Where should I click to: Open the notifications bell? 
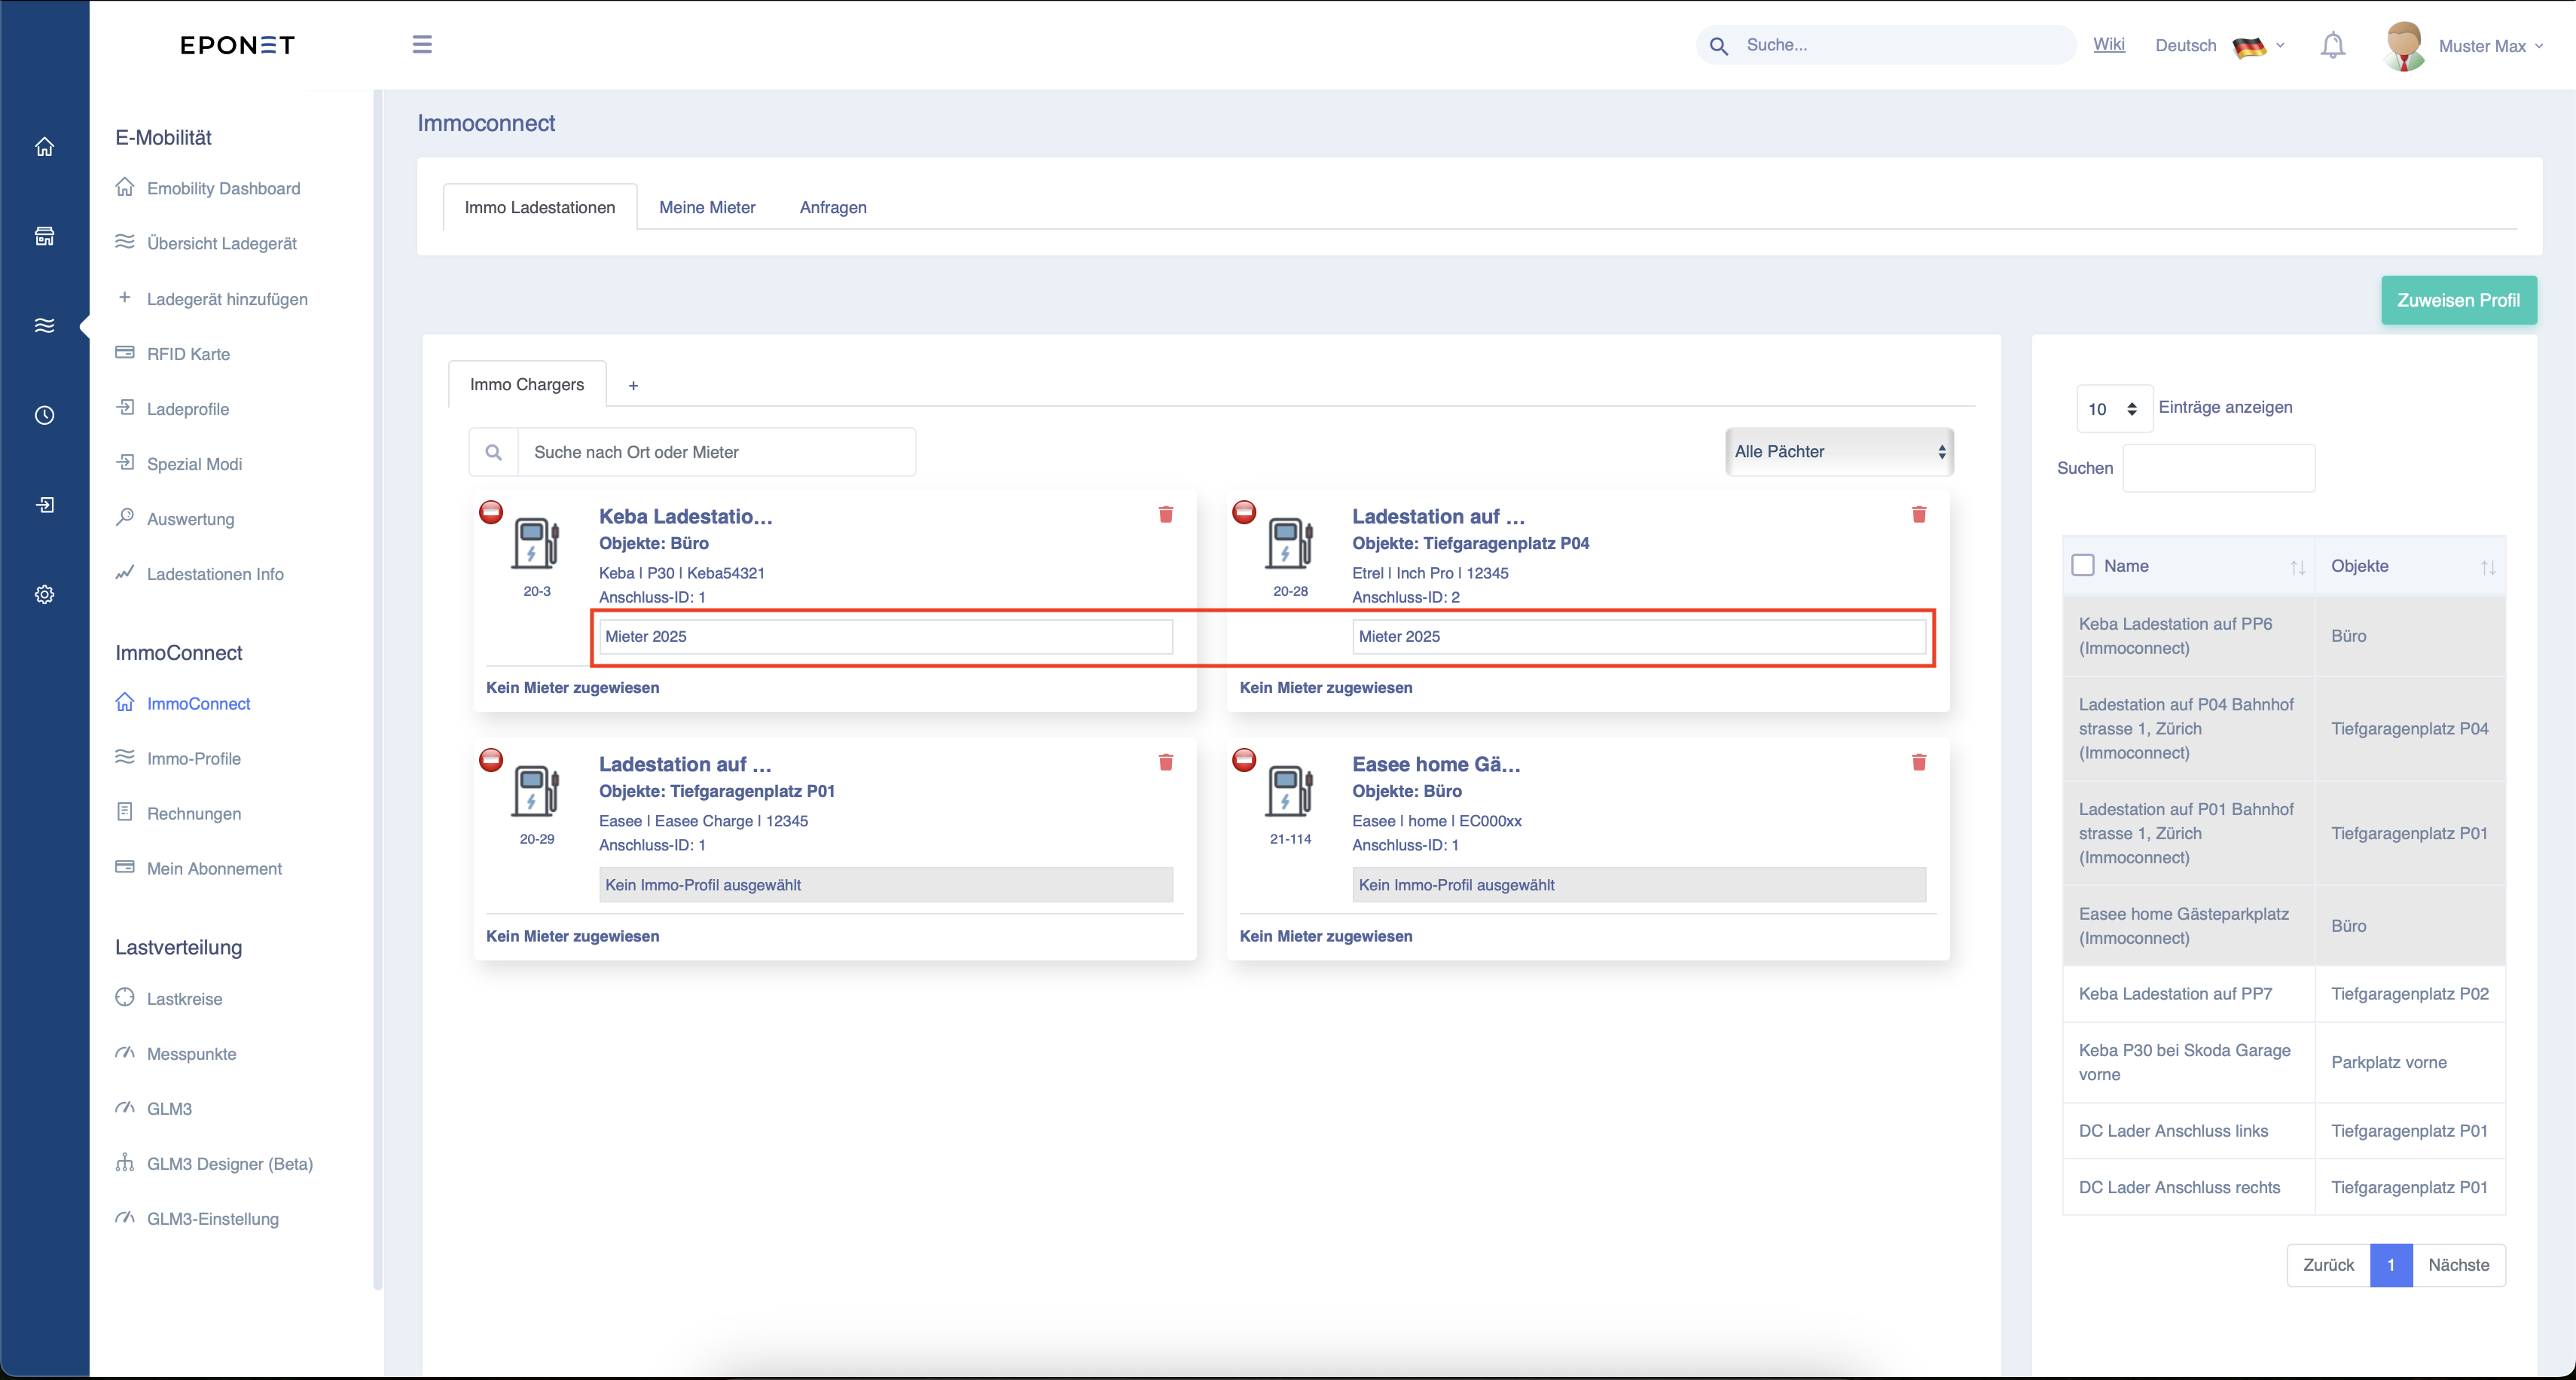2332,46
